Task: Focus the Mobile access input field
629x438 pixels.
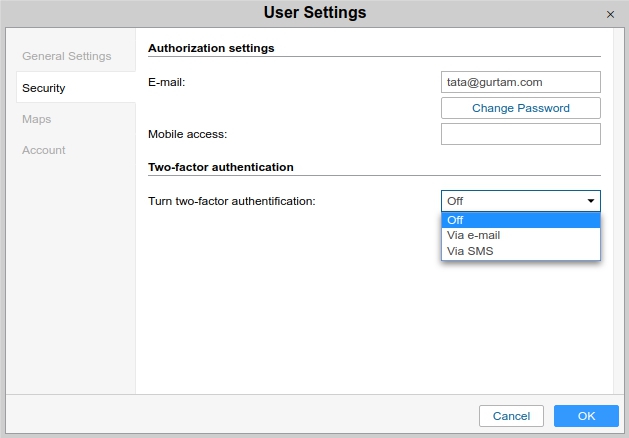Action: click(520, 134)
